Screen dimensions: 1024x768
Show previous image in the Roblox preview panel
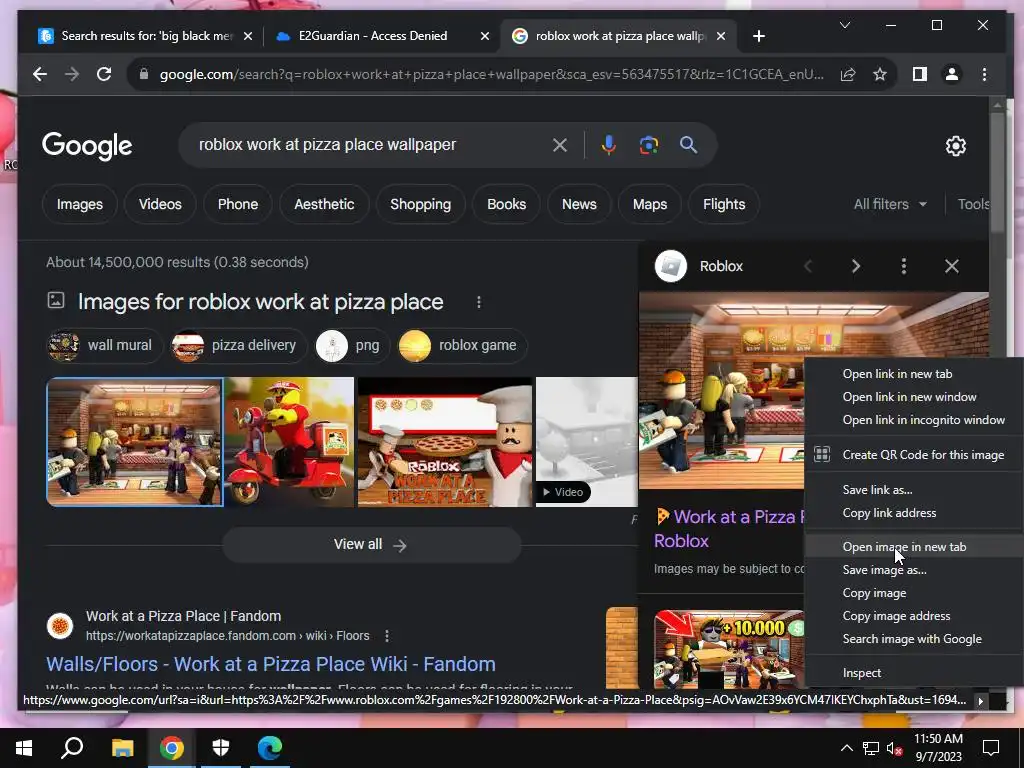[x=808, y=266]
